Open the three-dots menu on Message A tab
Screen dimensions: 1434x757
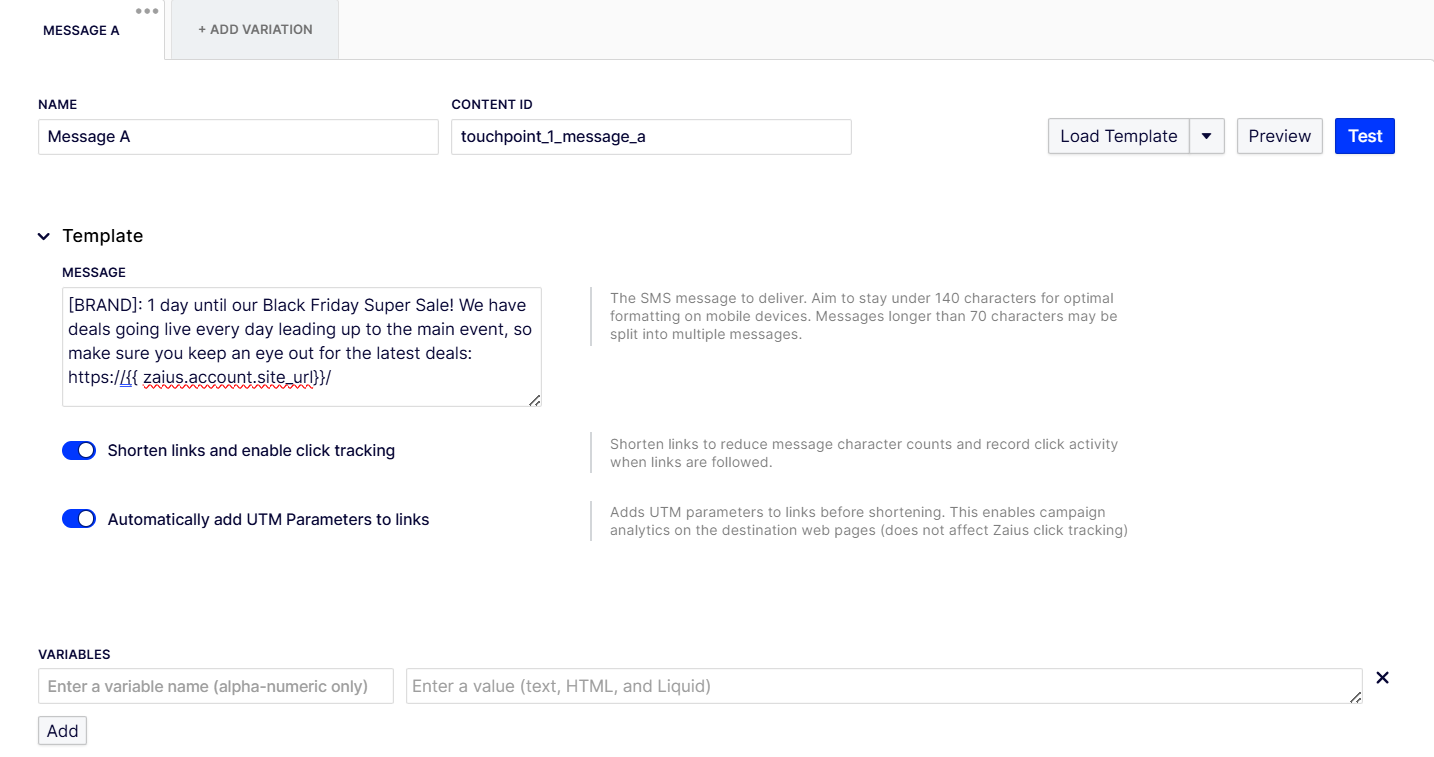pyautogui.click(x=147, y=11)
